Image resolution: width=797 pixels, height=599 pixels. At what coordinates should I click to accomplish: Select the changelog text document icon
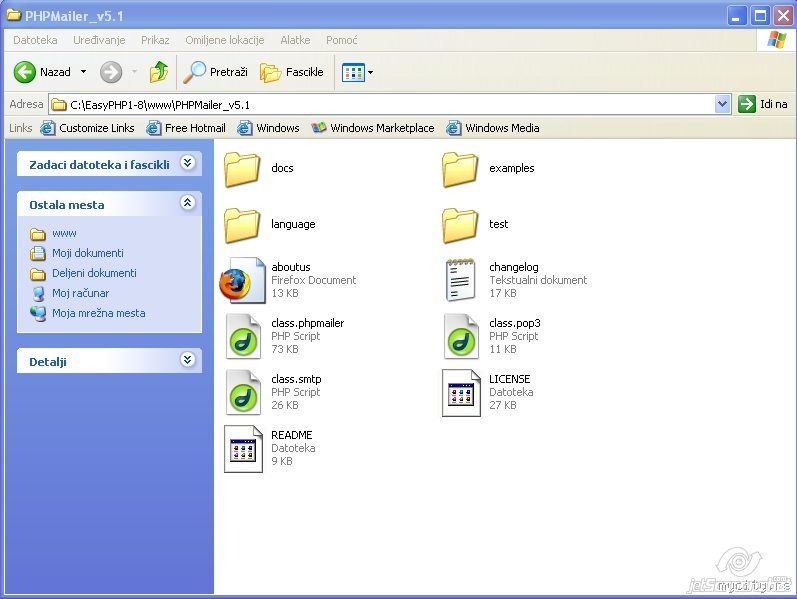pyautogui.click(x=460, y=280)
